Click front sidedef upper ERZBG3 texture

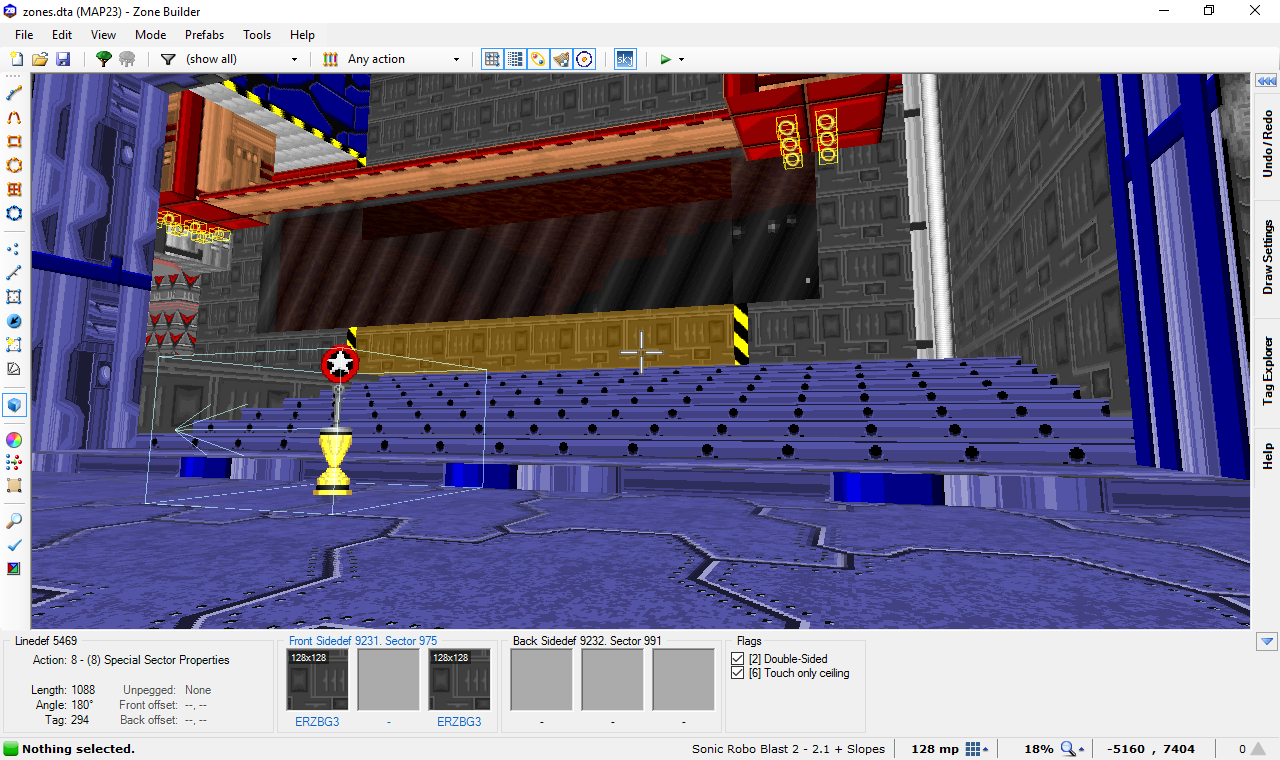click(x=317, y=680)
